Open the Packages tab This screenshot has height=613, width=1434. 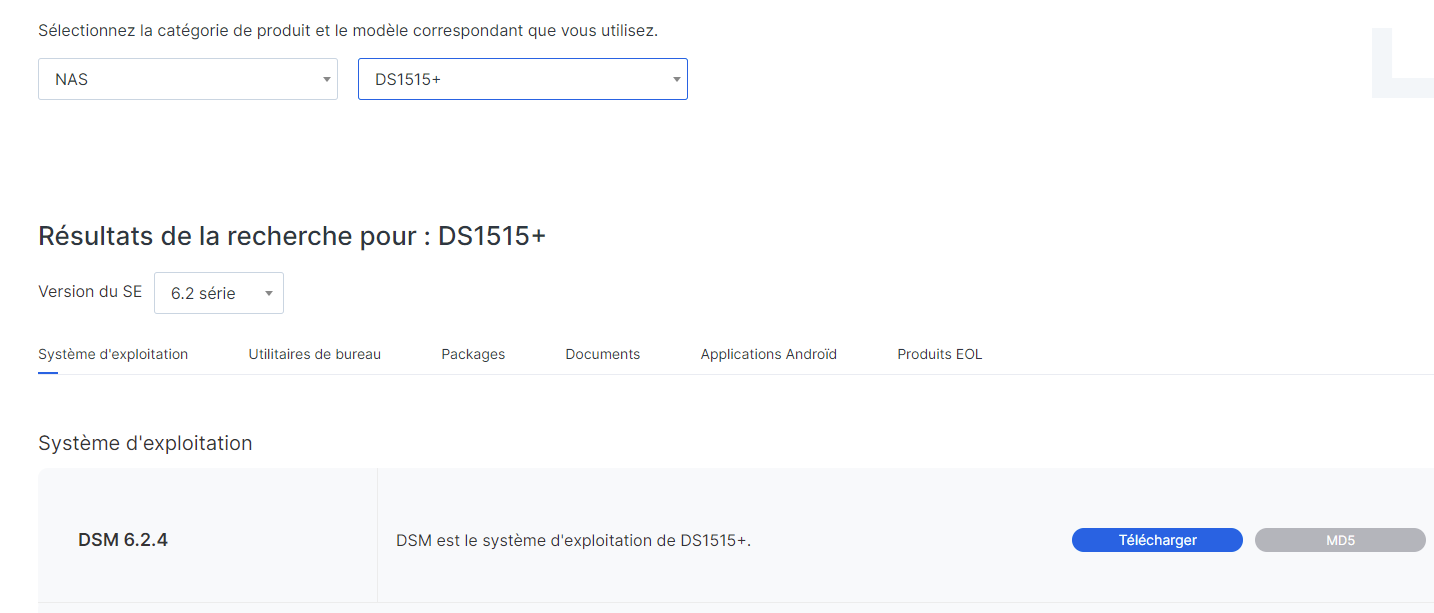pos(473,354)
